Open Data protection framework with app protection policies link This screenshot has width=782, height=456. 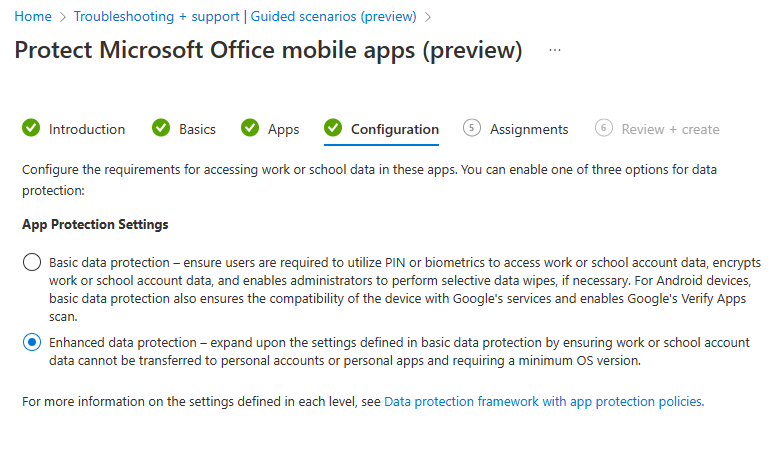544,402
